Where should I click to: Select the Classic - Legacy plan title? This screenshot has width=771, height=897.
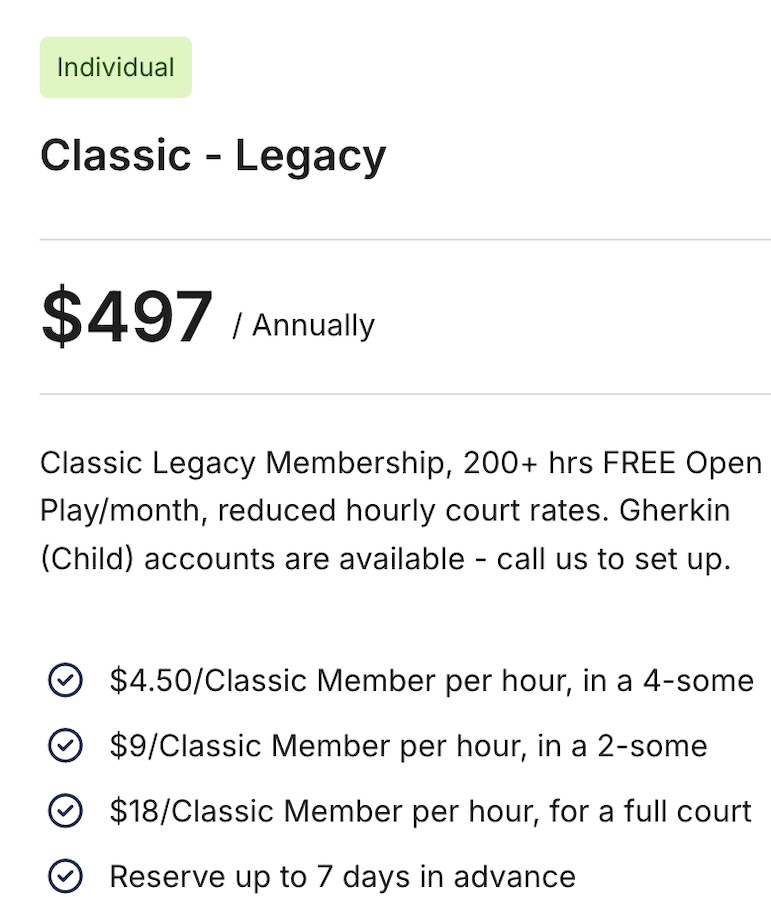(212, 156)
